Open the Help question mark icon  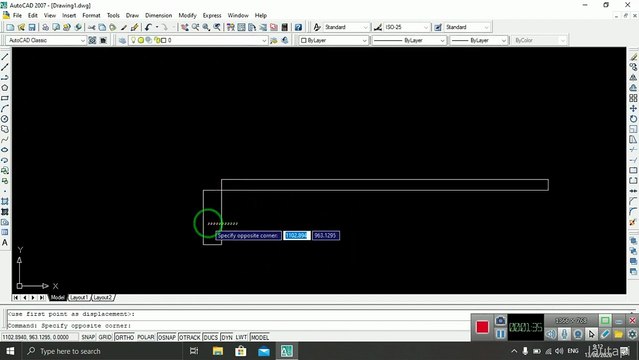click(x=298, y=27)
